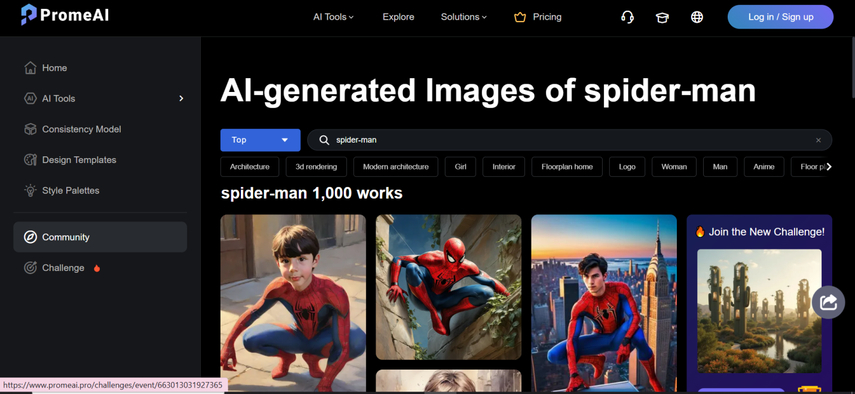Expand the AI Tools sidebar submenu arrow
Viewport: 855px width, 394px height.
(x=182, y=99)
